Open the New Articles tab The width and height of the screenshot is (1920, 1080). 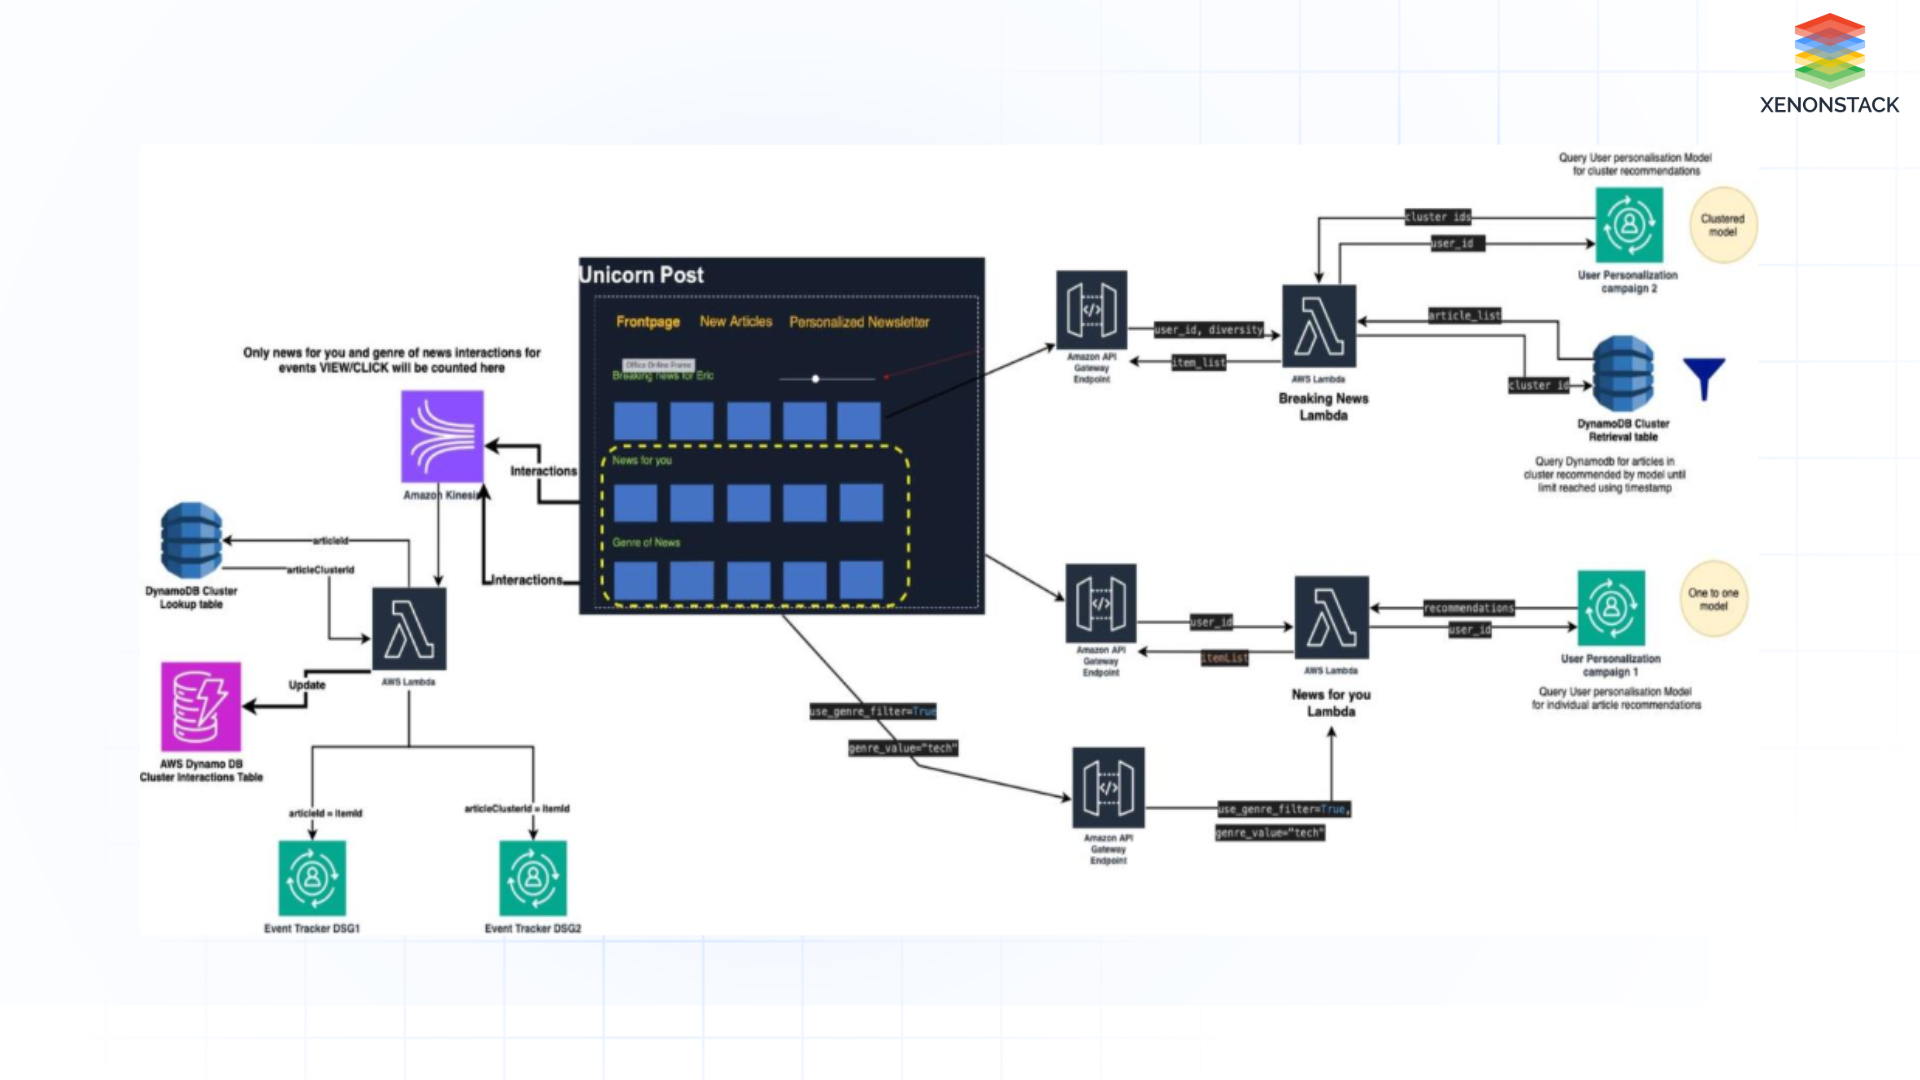pos(736,322)
